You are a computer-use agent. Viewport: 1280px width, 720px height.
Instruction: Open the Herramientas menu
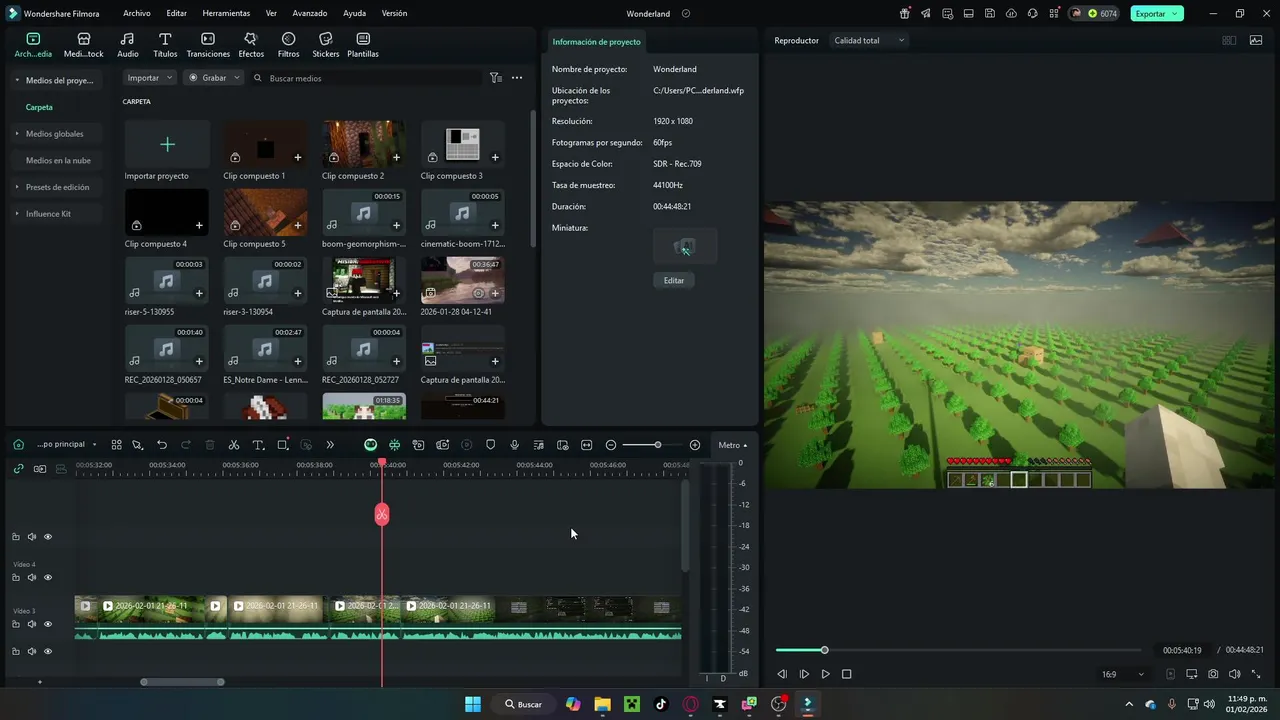226,14
